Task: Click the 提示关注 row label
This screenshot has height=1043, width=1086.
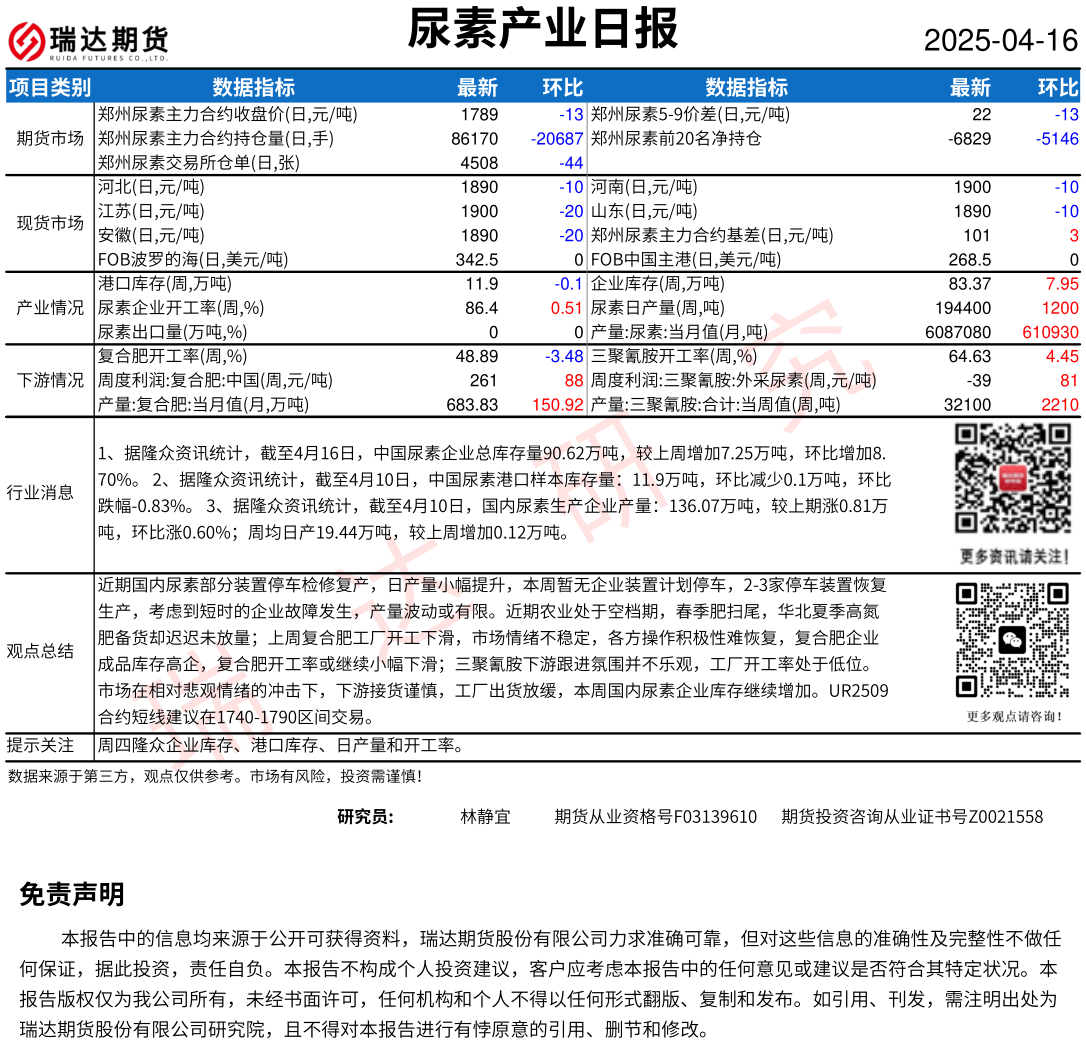Action: click(40, 745)
